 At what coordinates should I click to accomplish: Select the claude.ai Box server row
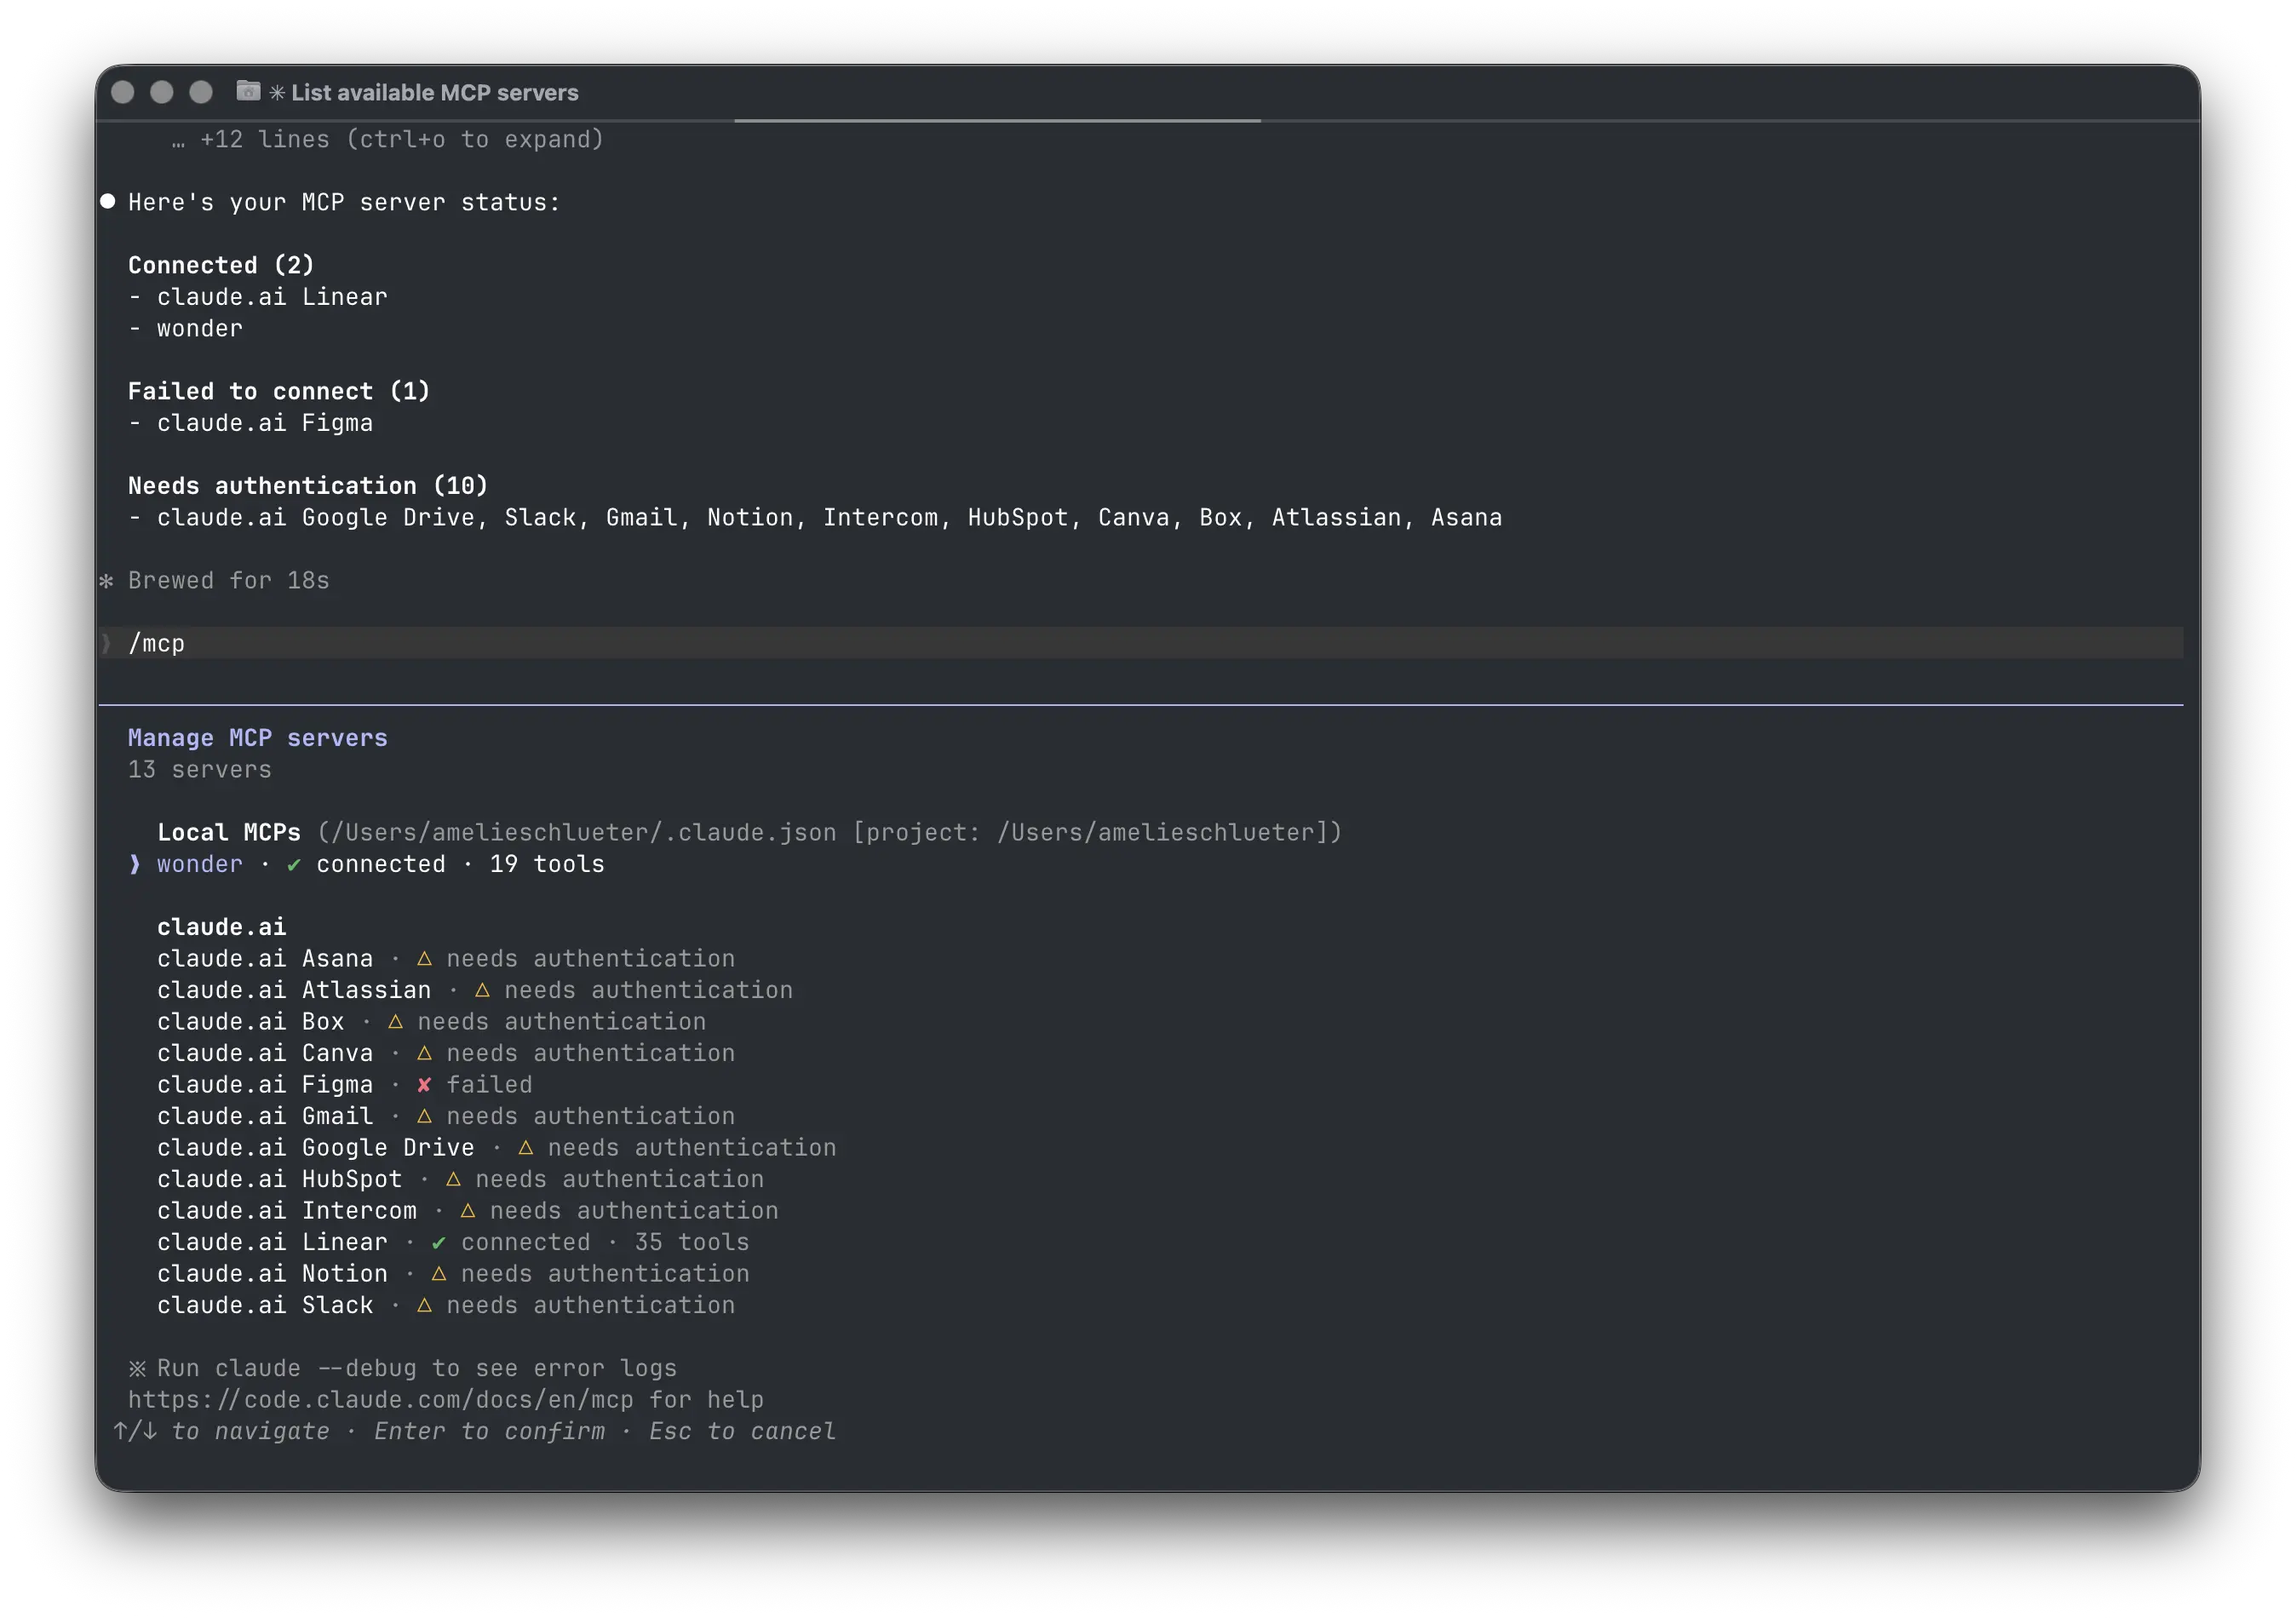(x=432, y=1021)
